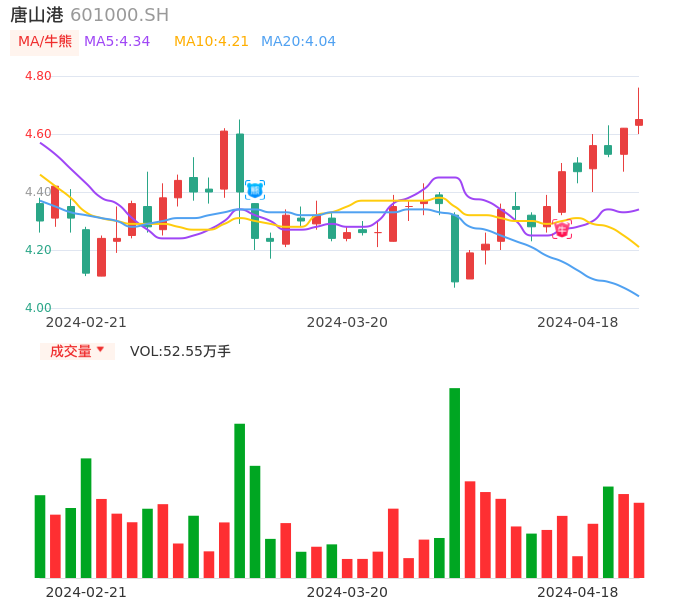The image size is (686, 606).
Task: Toggle the MA5:4.34 legend line
Action: tap(117, 42)
